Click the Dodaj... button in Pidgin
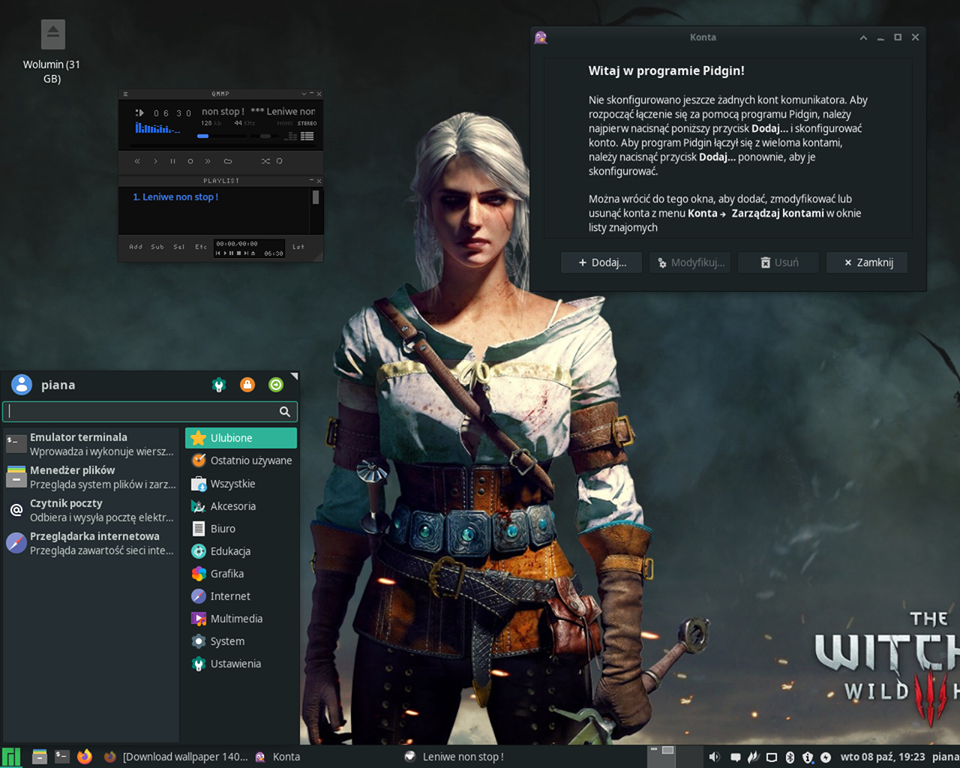This screenshot has height=768, width=960. click(x=600, y=262)
